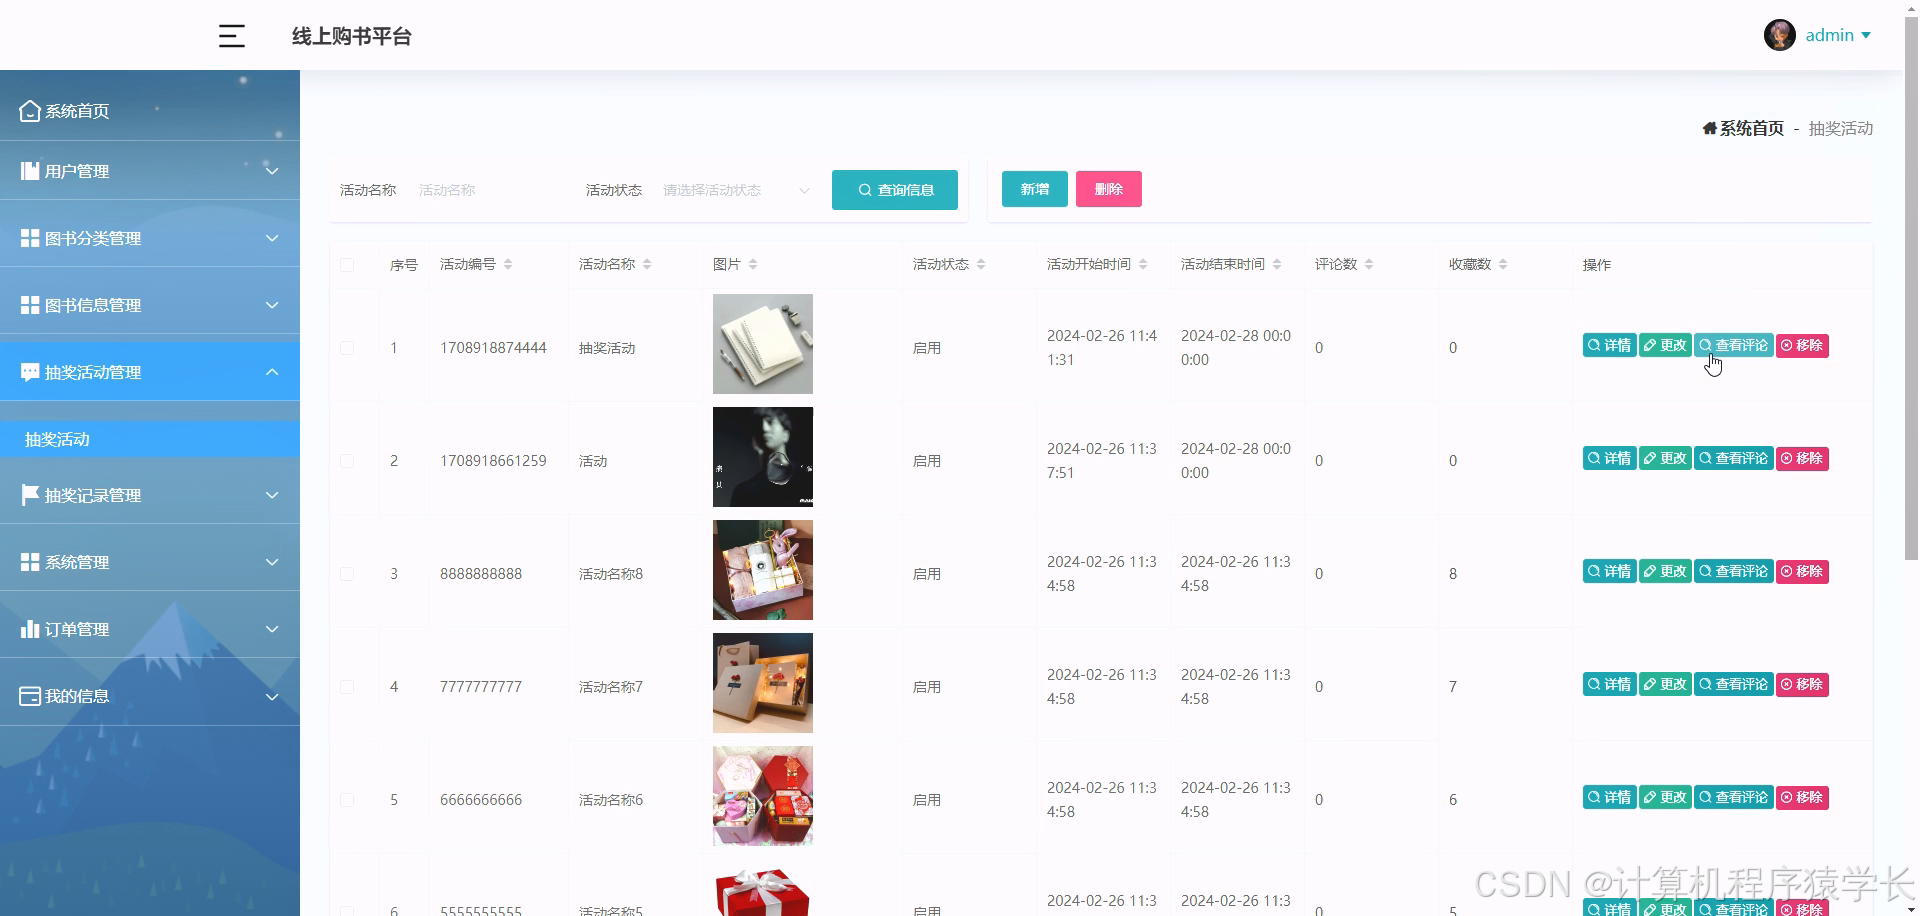Expand the 系统管理 chevron
This screenshot has width=1920, height=916.
(272, 562)
